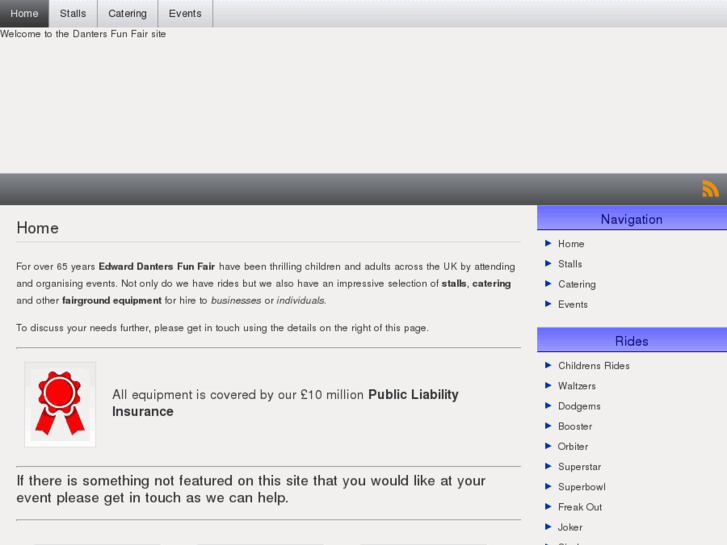Switch to the Catering top menu tab
The height and width of the screenshot is (545, 727).
coord(128,13)
